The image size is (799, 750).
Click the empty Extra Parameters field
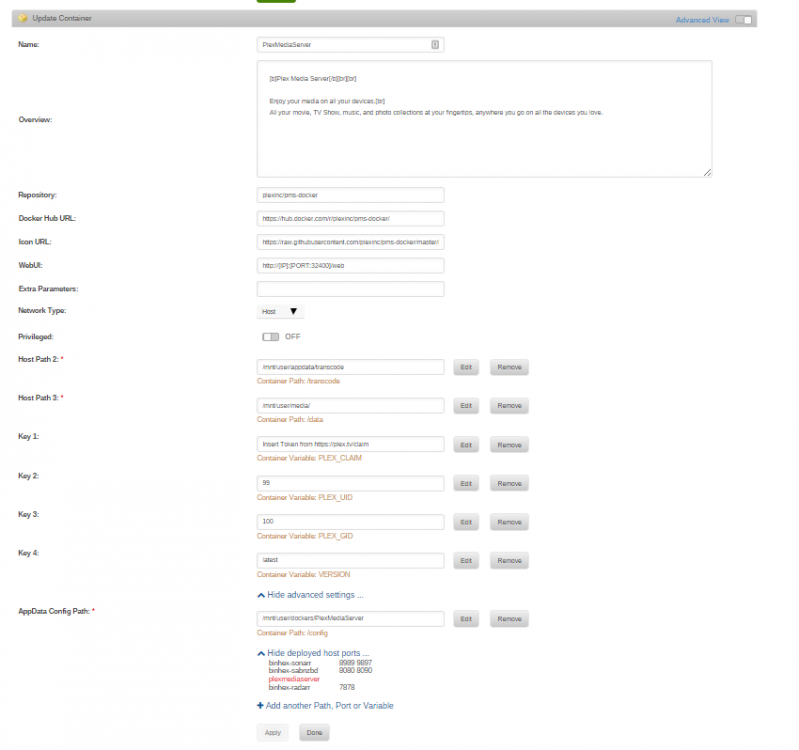tap(351, 289)
